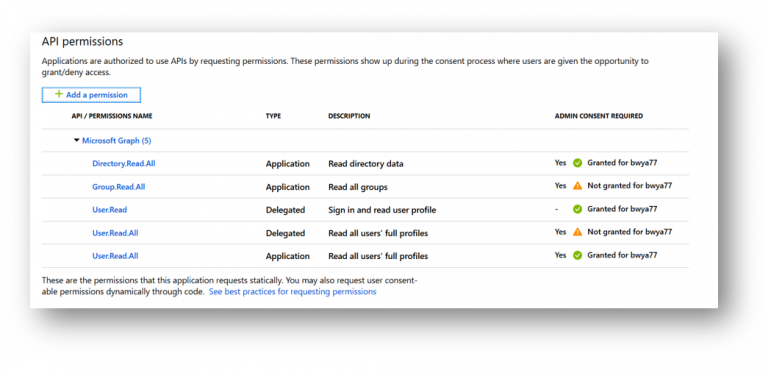Click Not granted for bwya77 in Group.Read.All row
This screenshot has width=768, height=373.
pyautogui.click(x=629, y=186)
